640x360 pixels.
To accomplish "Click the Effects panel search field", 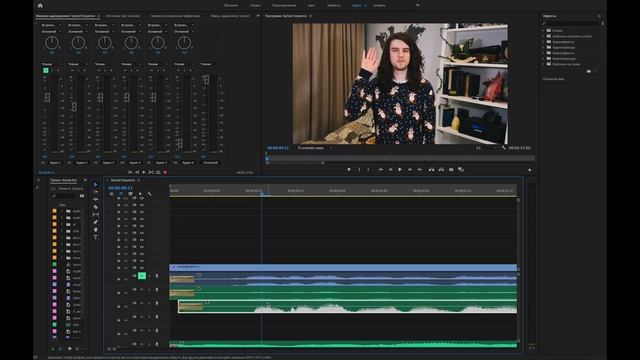I will coord(571,24).
